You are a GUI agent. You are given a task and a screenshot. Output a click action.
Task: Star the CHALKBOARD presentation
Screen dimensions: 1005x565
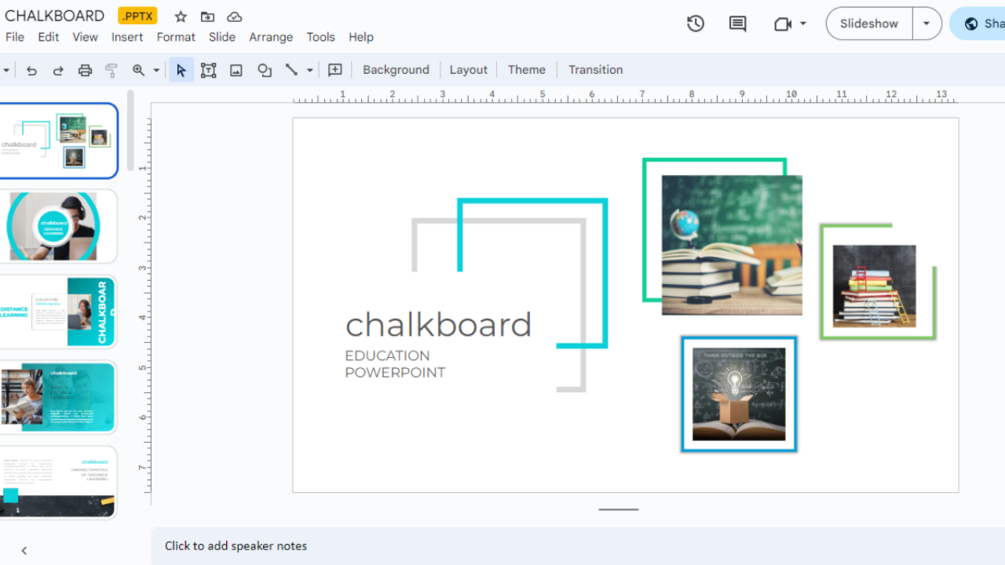[x=181, y=17]
